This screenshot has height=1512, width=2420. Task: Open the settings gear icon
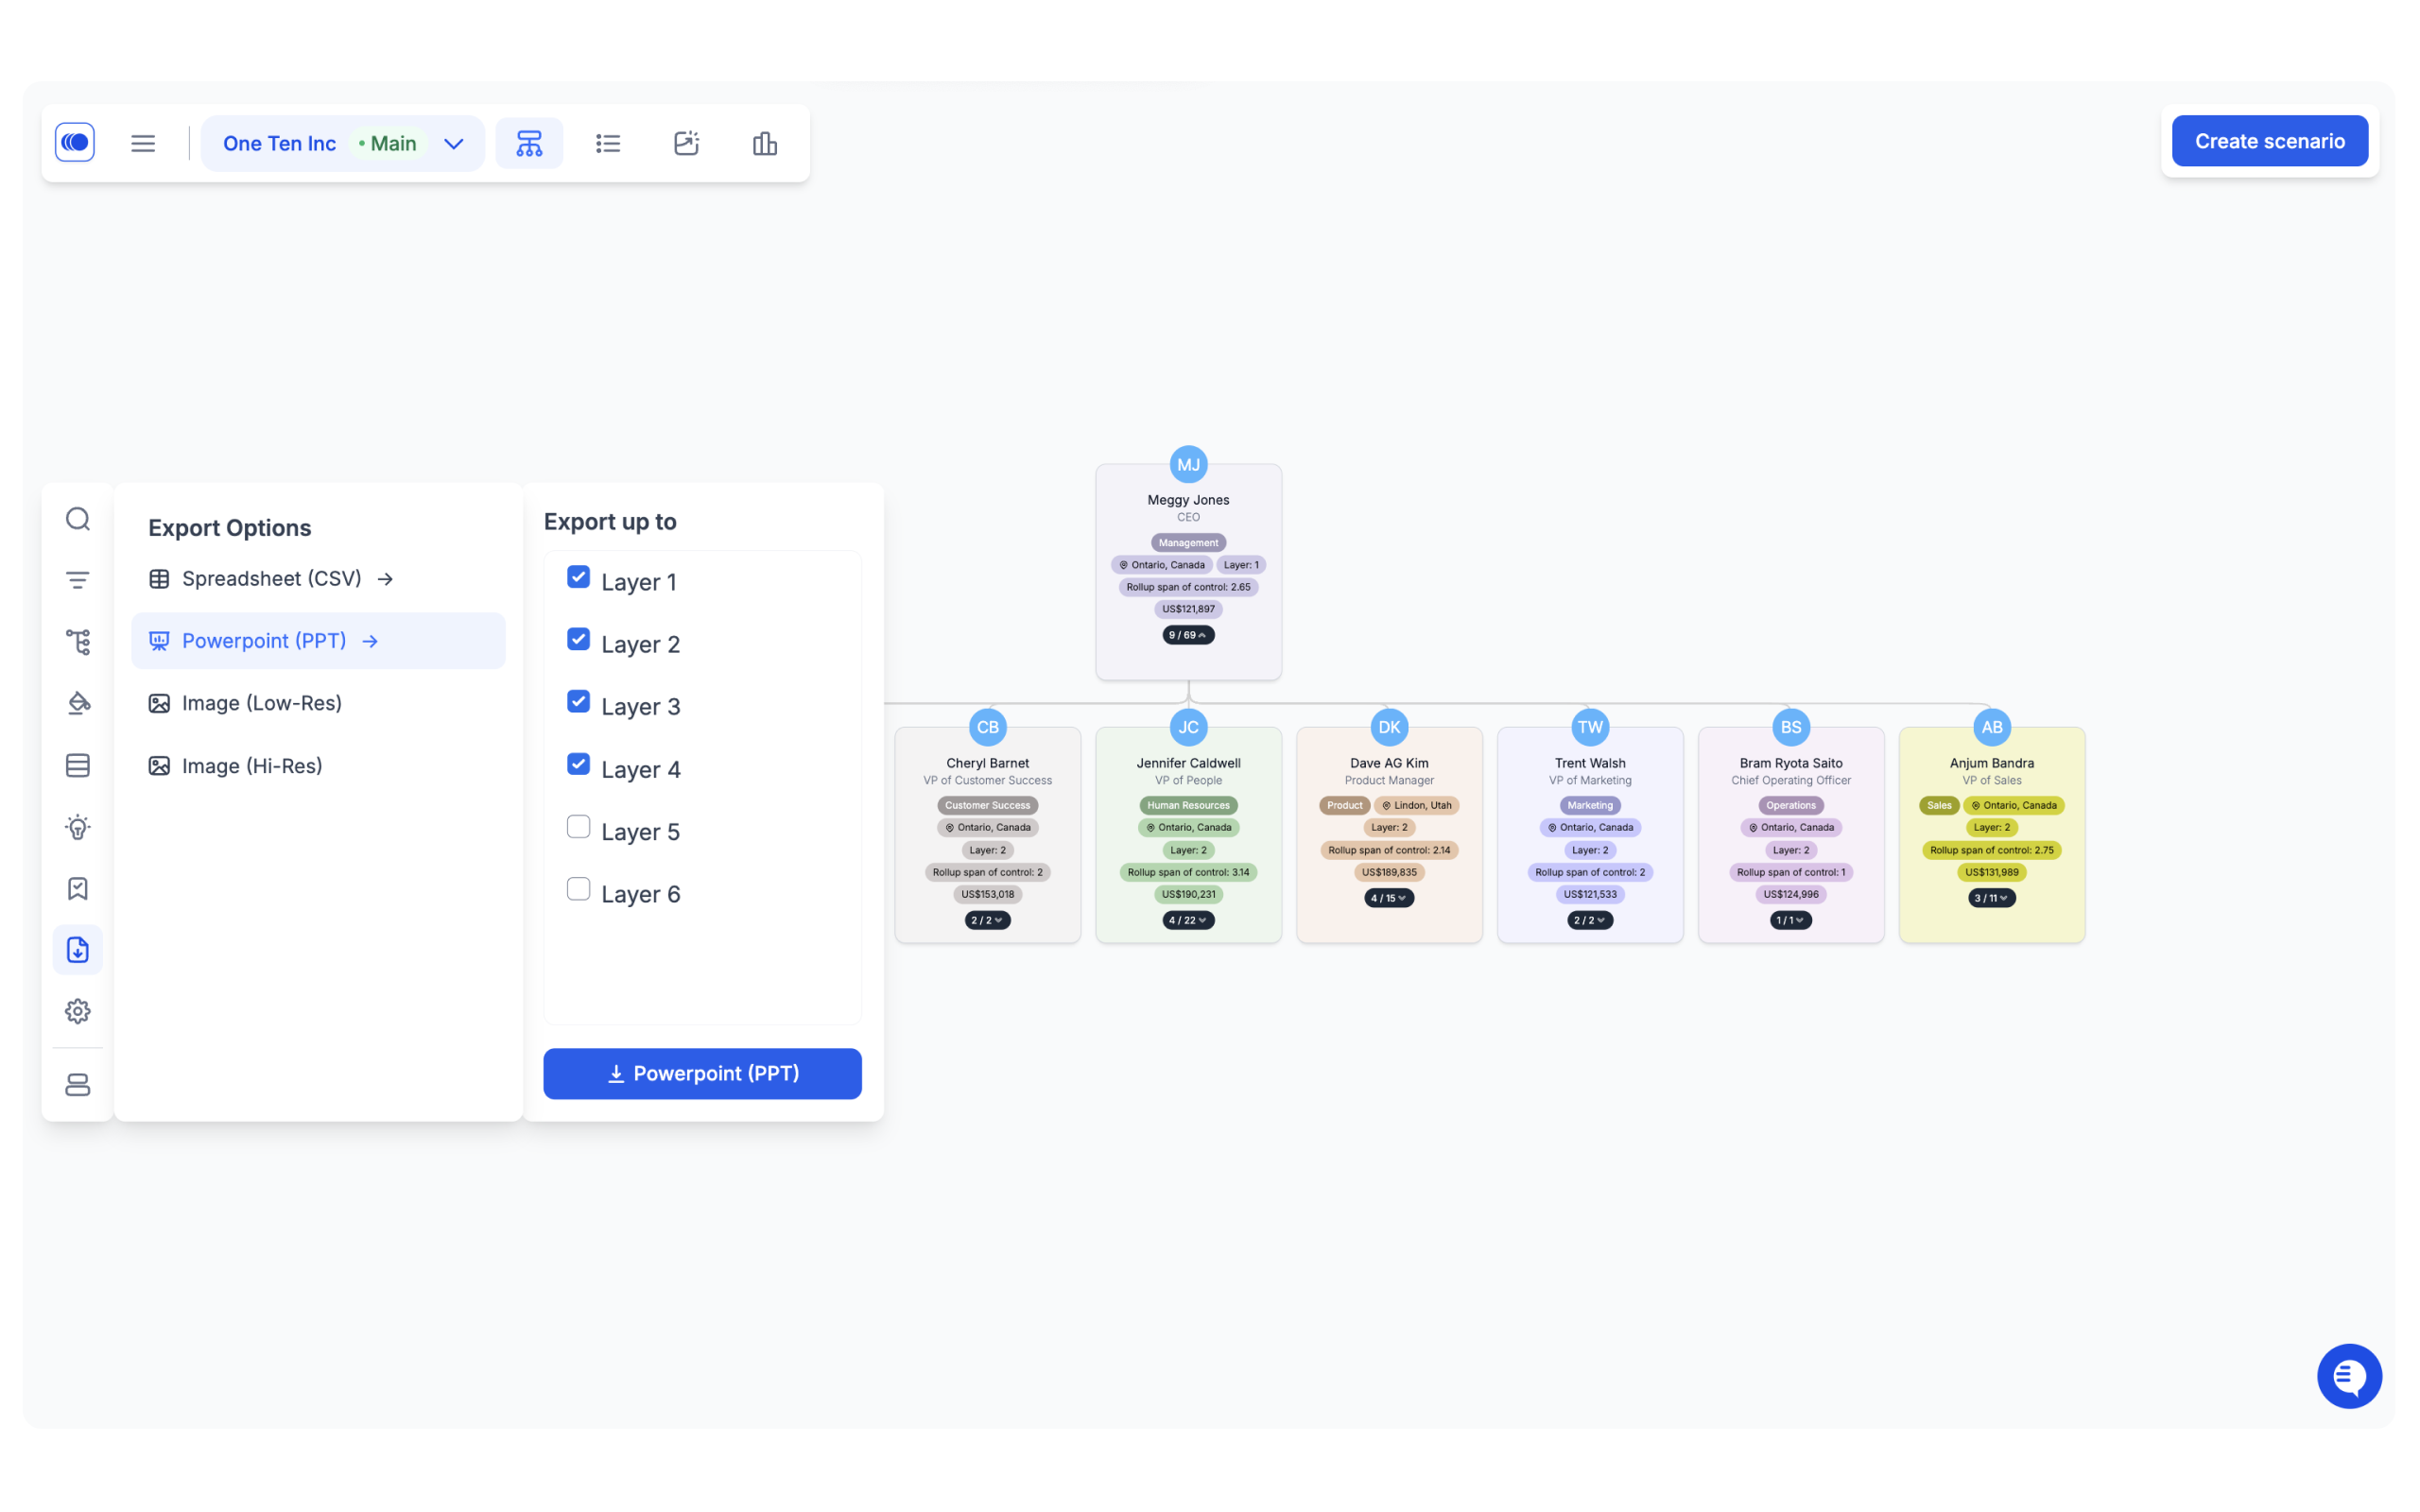77,1010
